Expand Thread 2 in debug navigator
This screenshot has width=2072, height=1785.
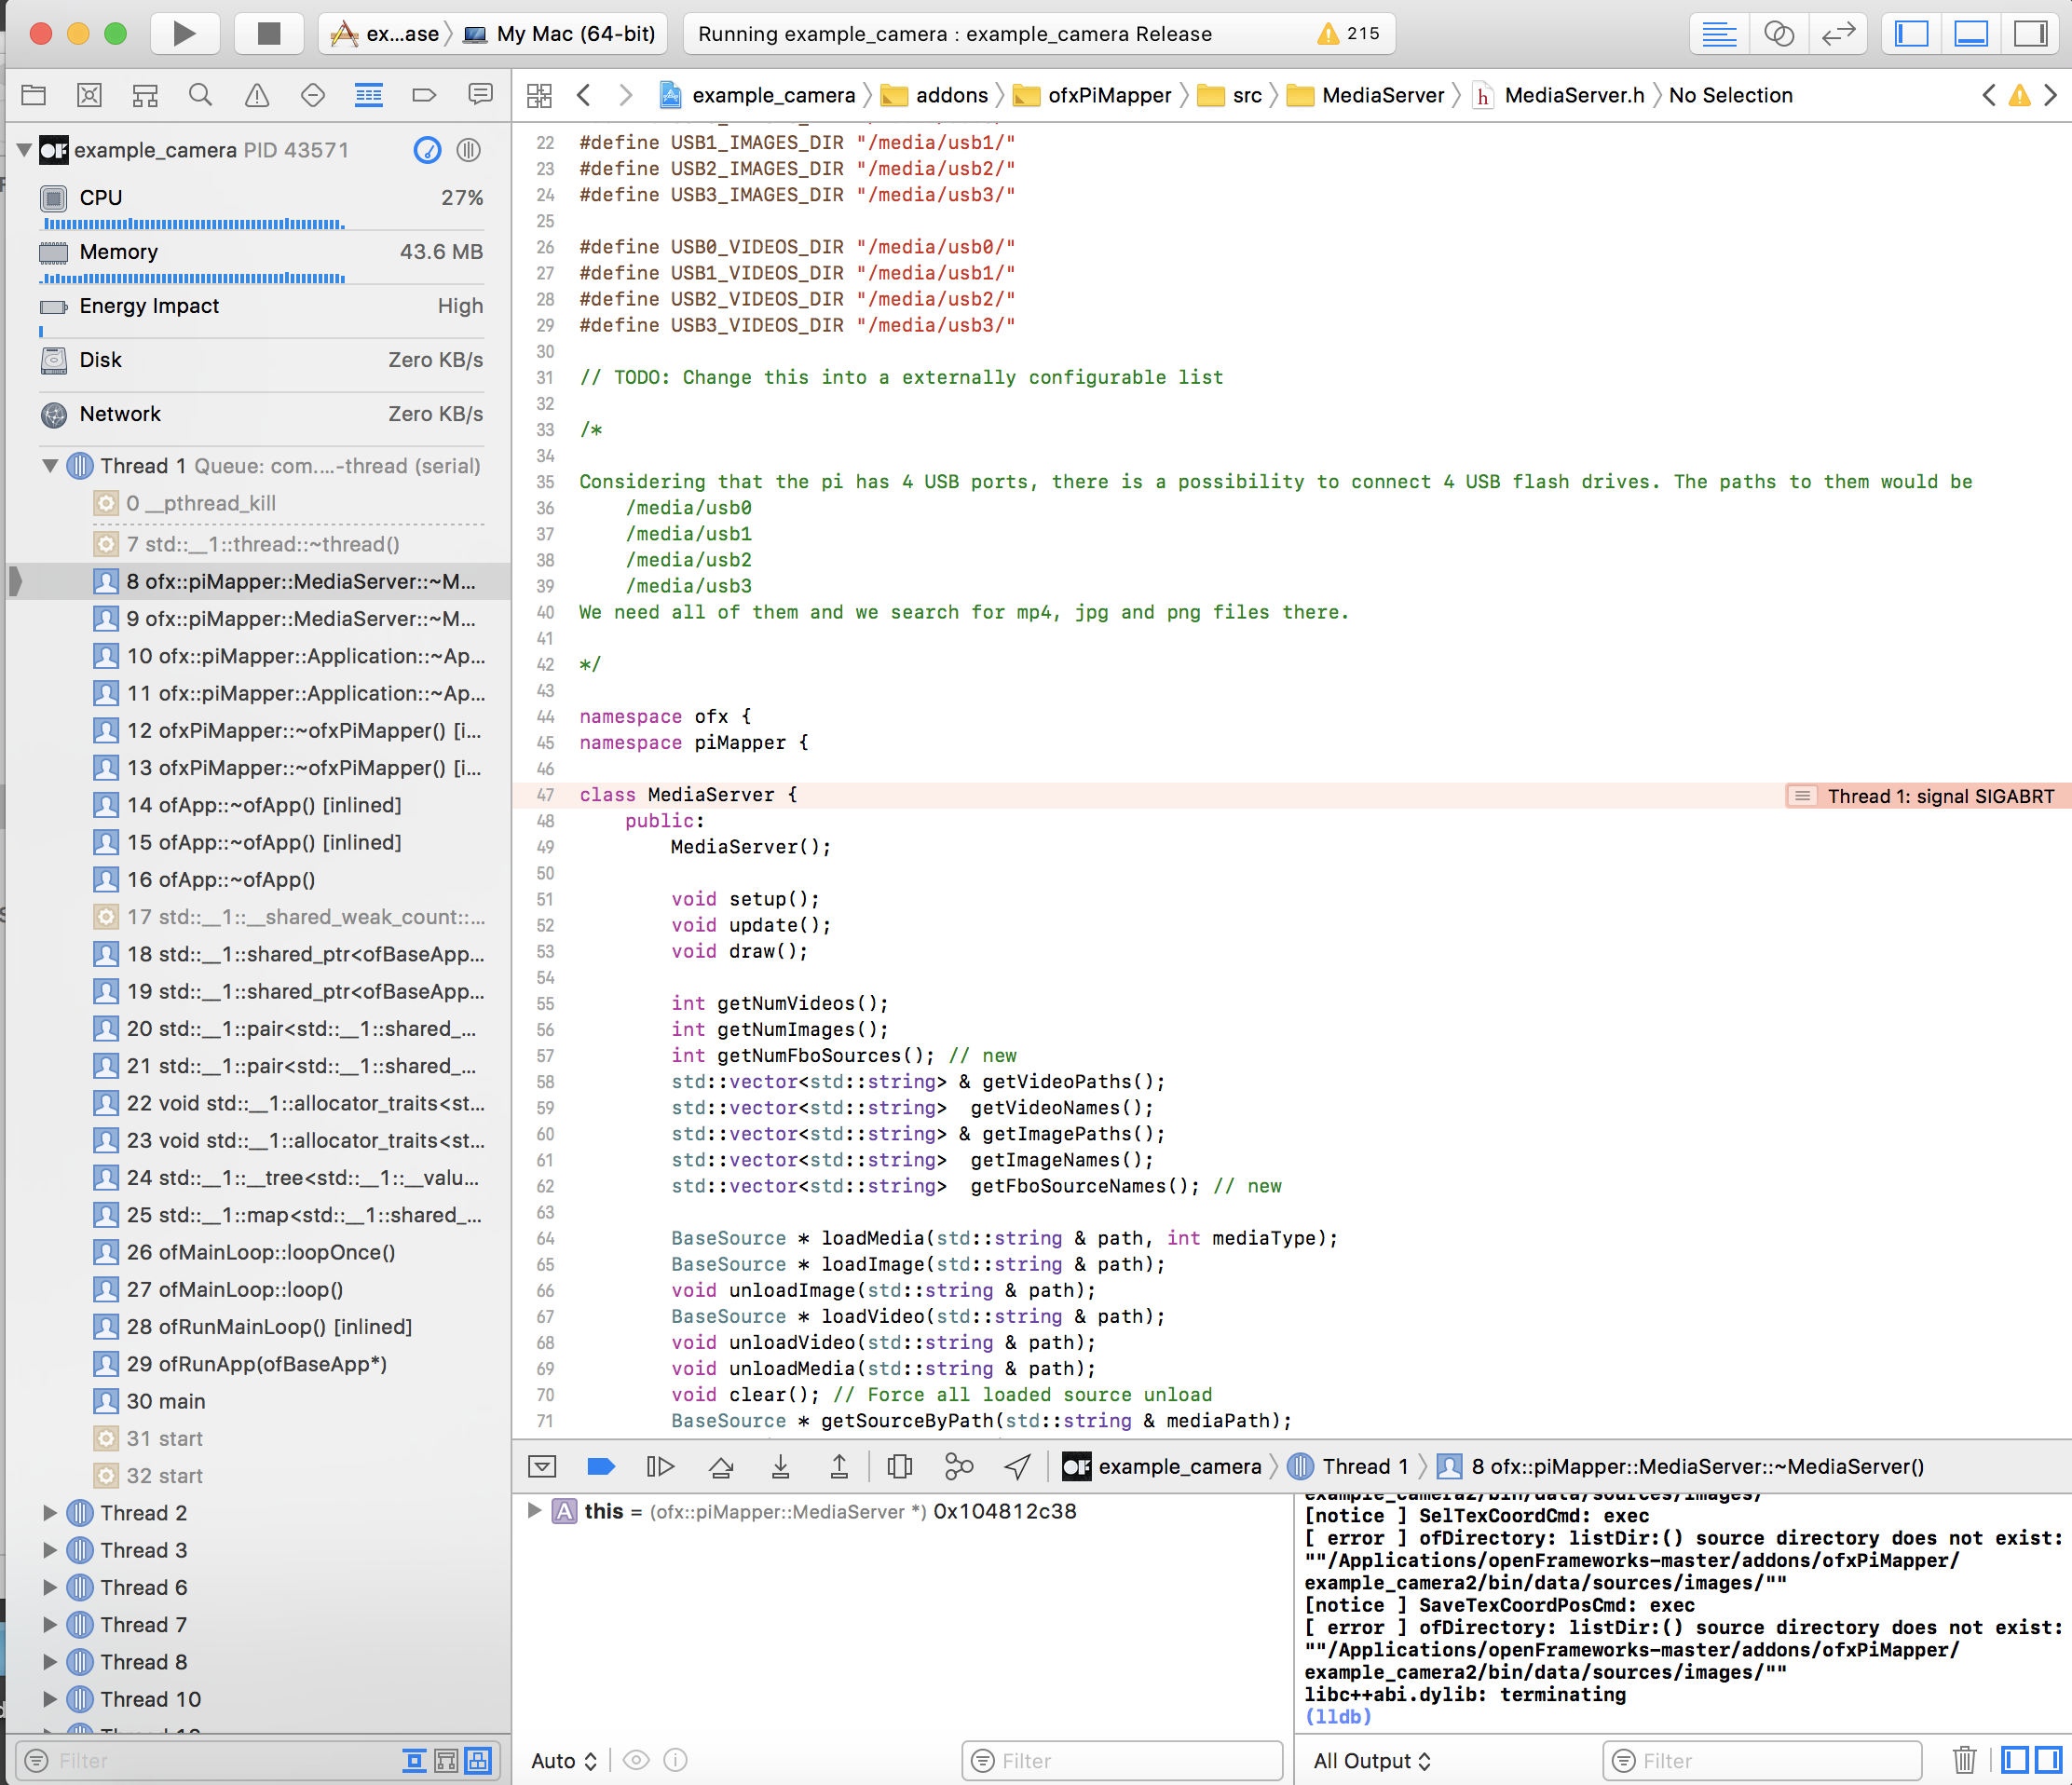click(x=49, y=1513)
